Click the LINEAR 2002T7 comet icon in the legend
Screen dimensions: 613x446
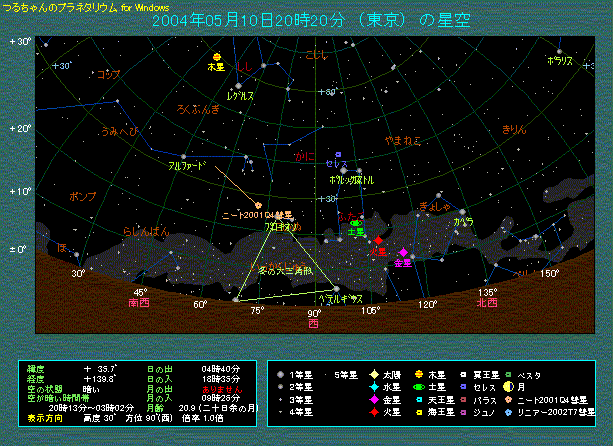point(509,410)
